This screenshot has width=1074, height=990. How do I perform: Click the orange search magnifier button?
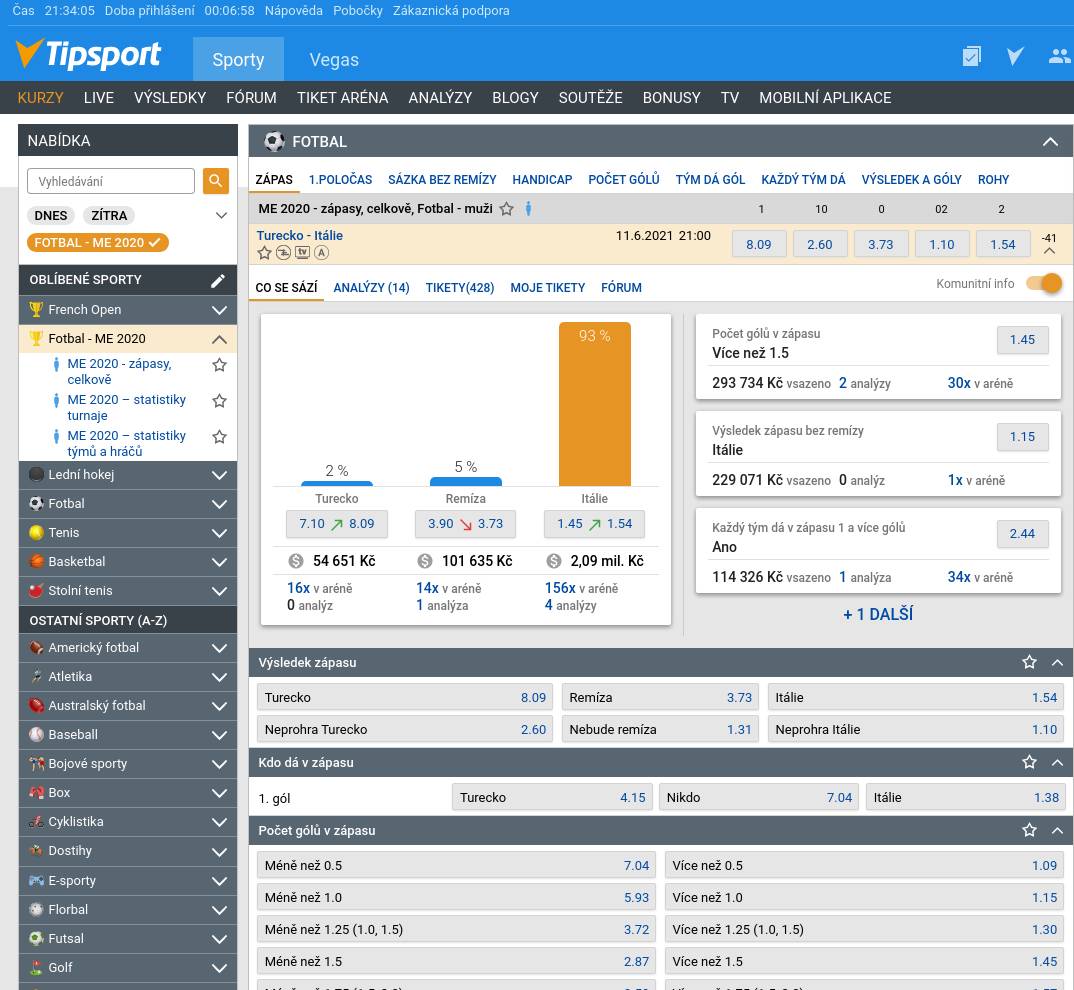(216, 181)
